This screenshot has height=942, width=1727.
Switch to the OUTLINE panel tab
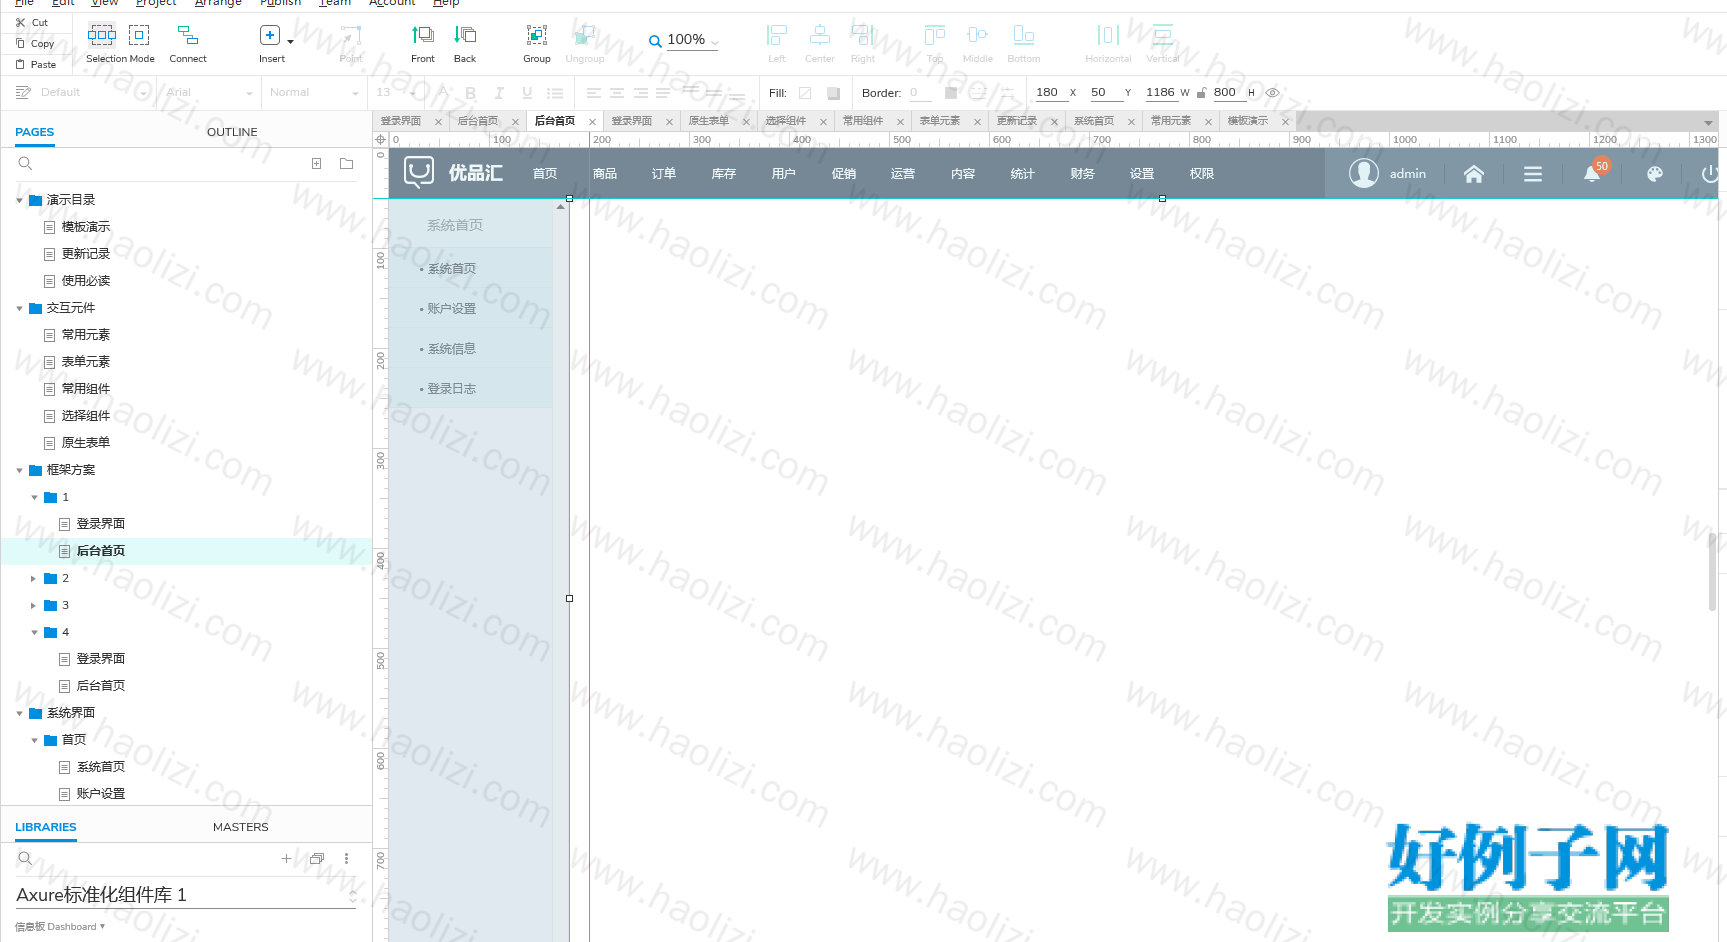pos(232,132)
